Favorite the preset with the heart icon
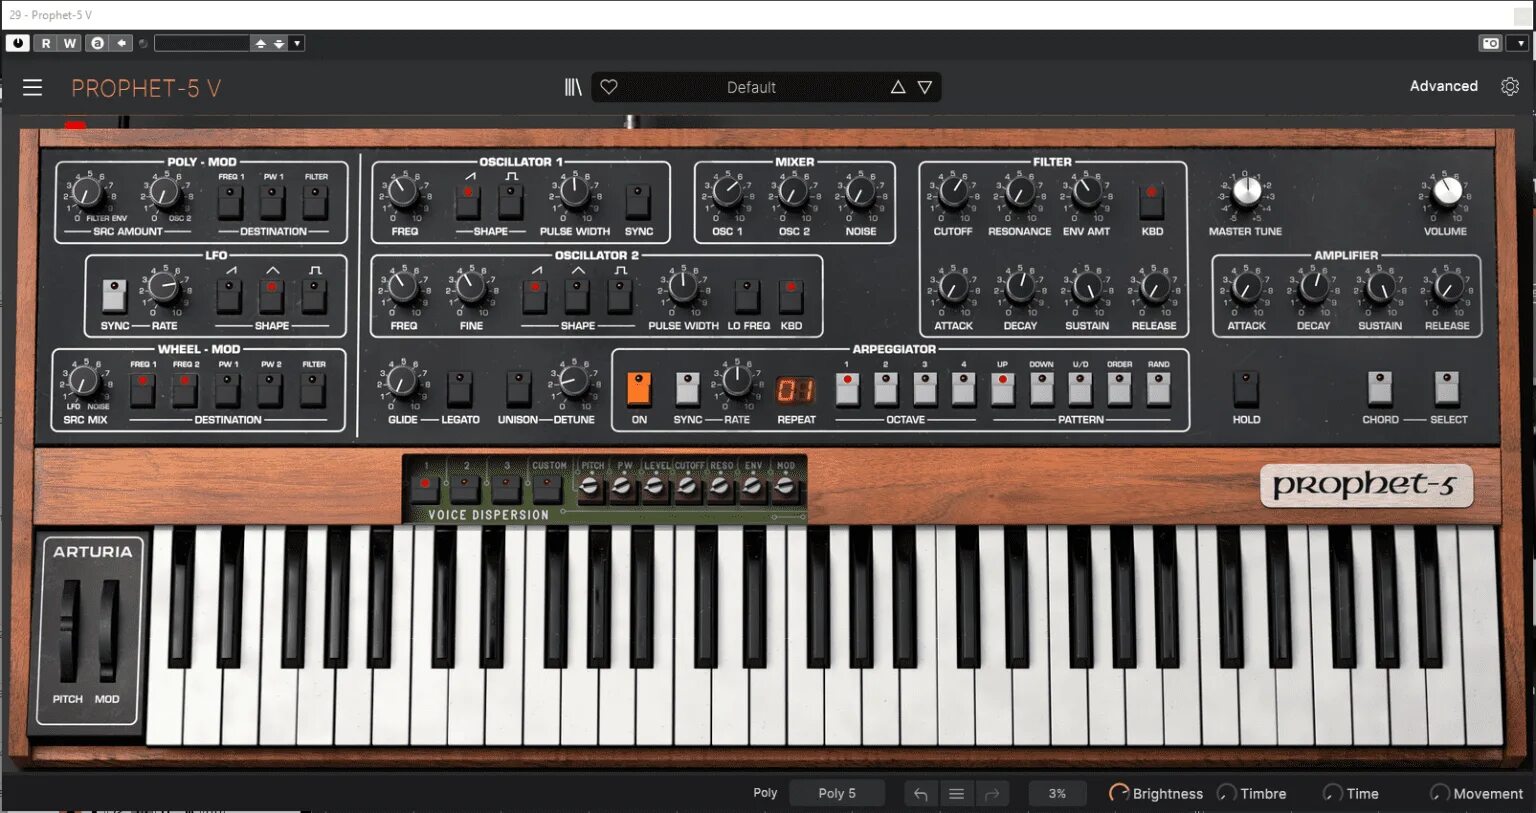This screenshot has height=813, width=1536. tap(608, 87)
